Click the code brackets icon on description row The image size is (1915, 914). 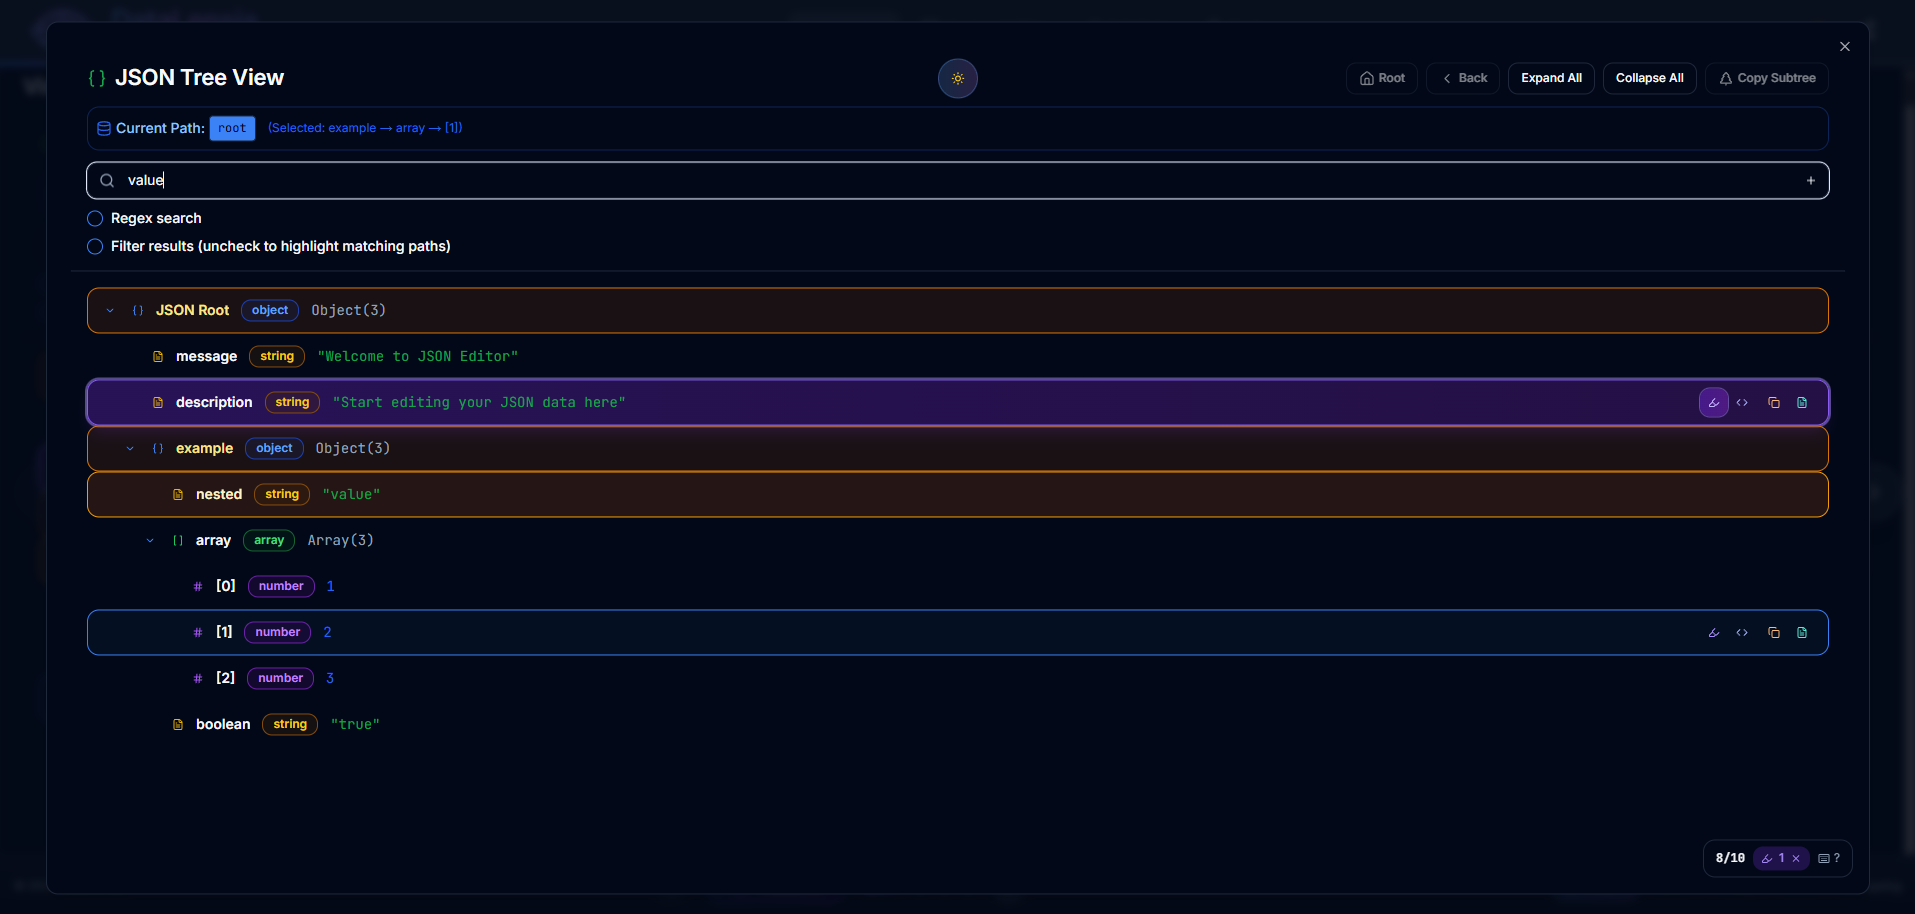pos(1742,403)
